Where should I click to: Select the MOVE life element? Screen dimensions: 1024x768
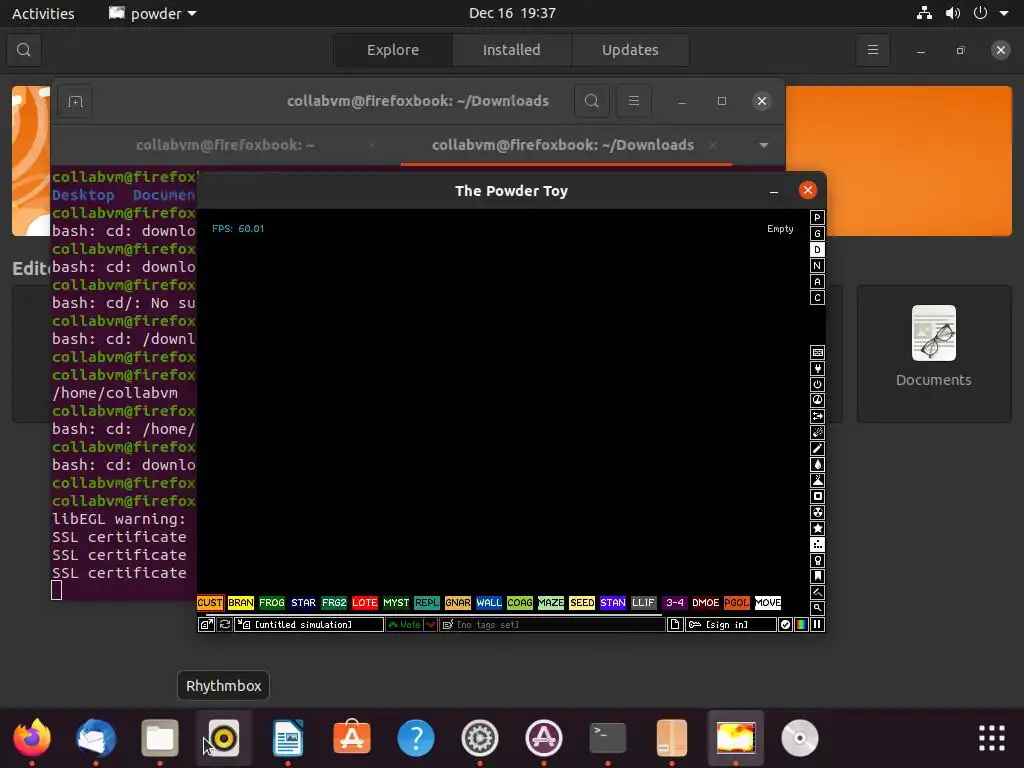(768, 603)
